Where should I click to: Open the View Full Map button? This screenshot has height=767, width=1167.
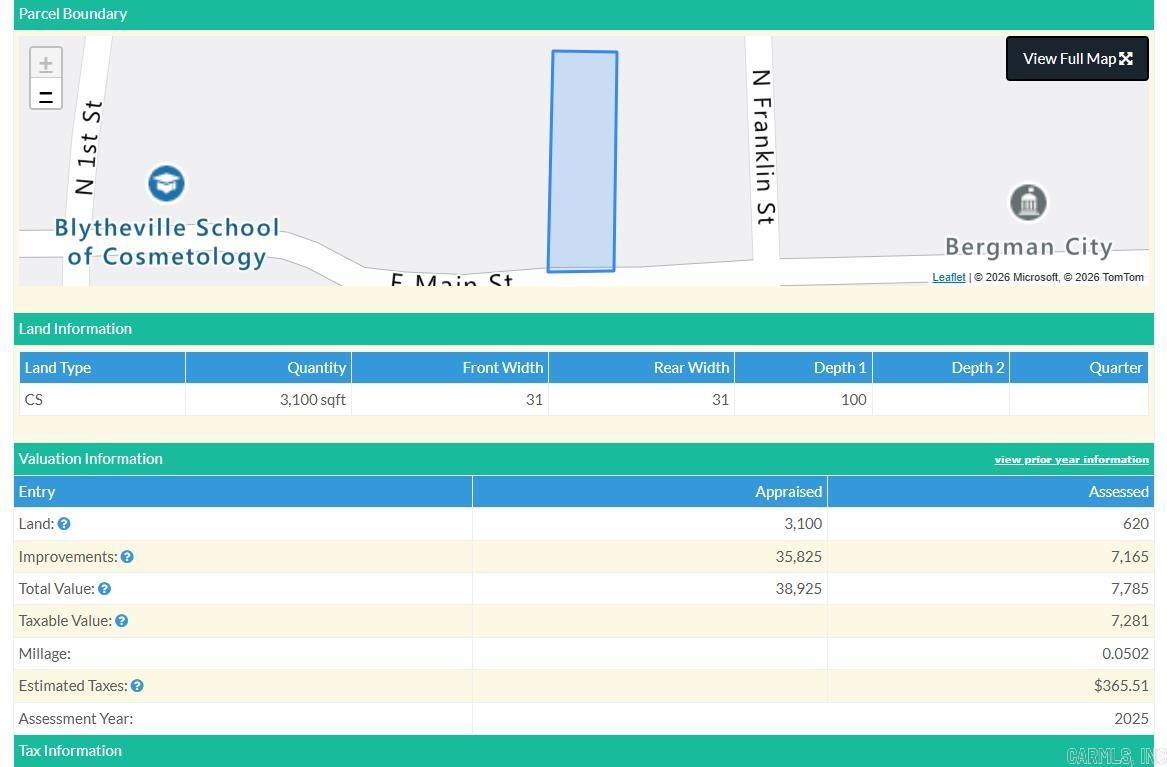[x=1077, y=59]
